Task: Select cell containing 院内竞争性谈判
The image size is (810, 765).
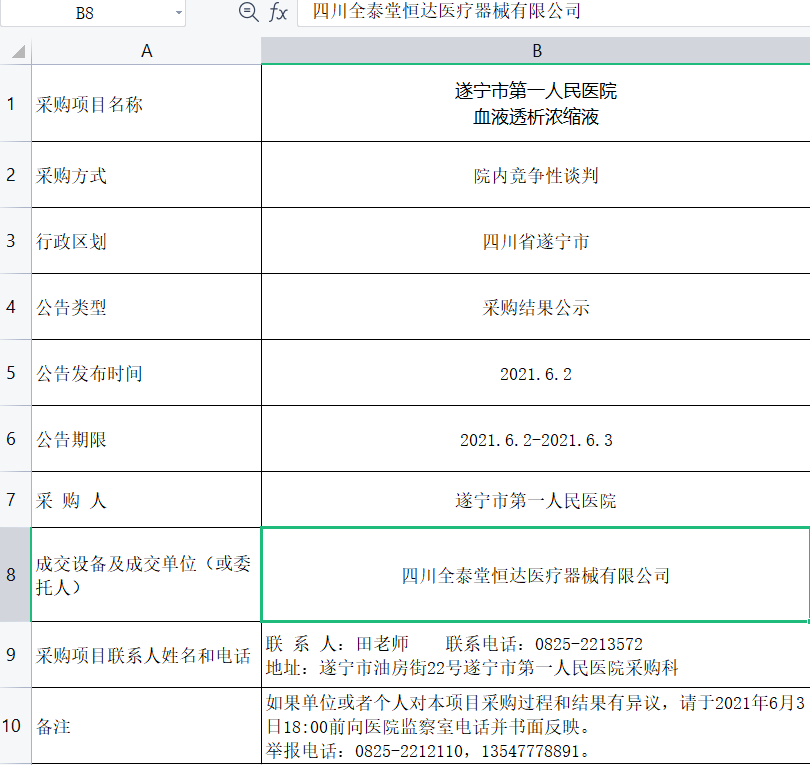Action: click(536, 175)
